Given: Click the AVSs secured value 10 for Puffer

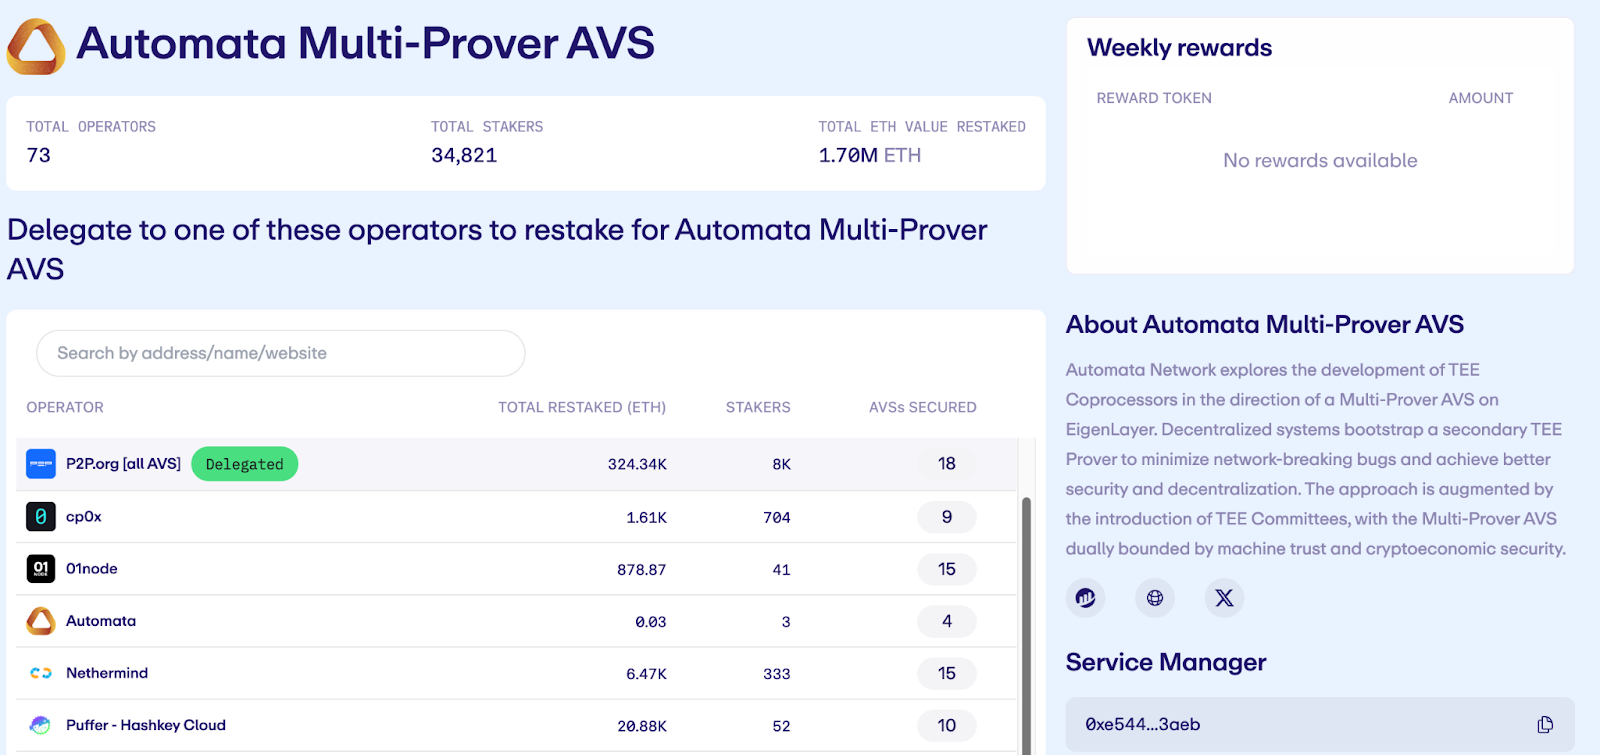Looking at the screenshot, I should pos(947,725).
